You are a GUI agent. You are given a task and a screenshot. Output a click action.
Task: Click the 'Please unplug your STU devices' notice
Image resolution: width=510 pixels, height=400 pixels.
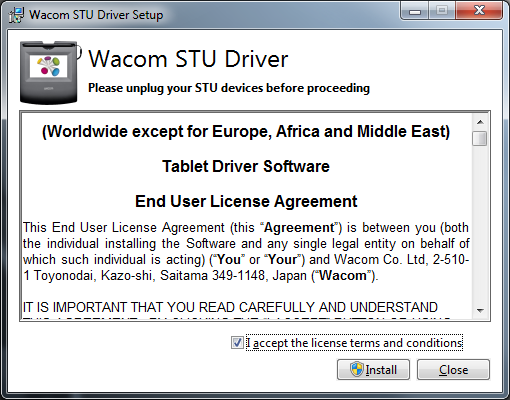(229, 88)
